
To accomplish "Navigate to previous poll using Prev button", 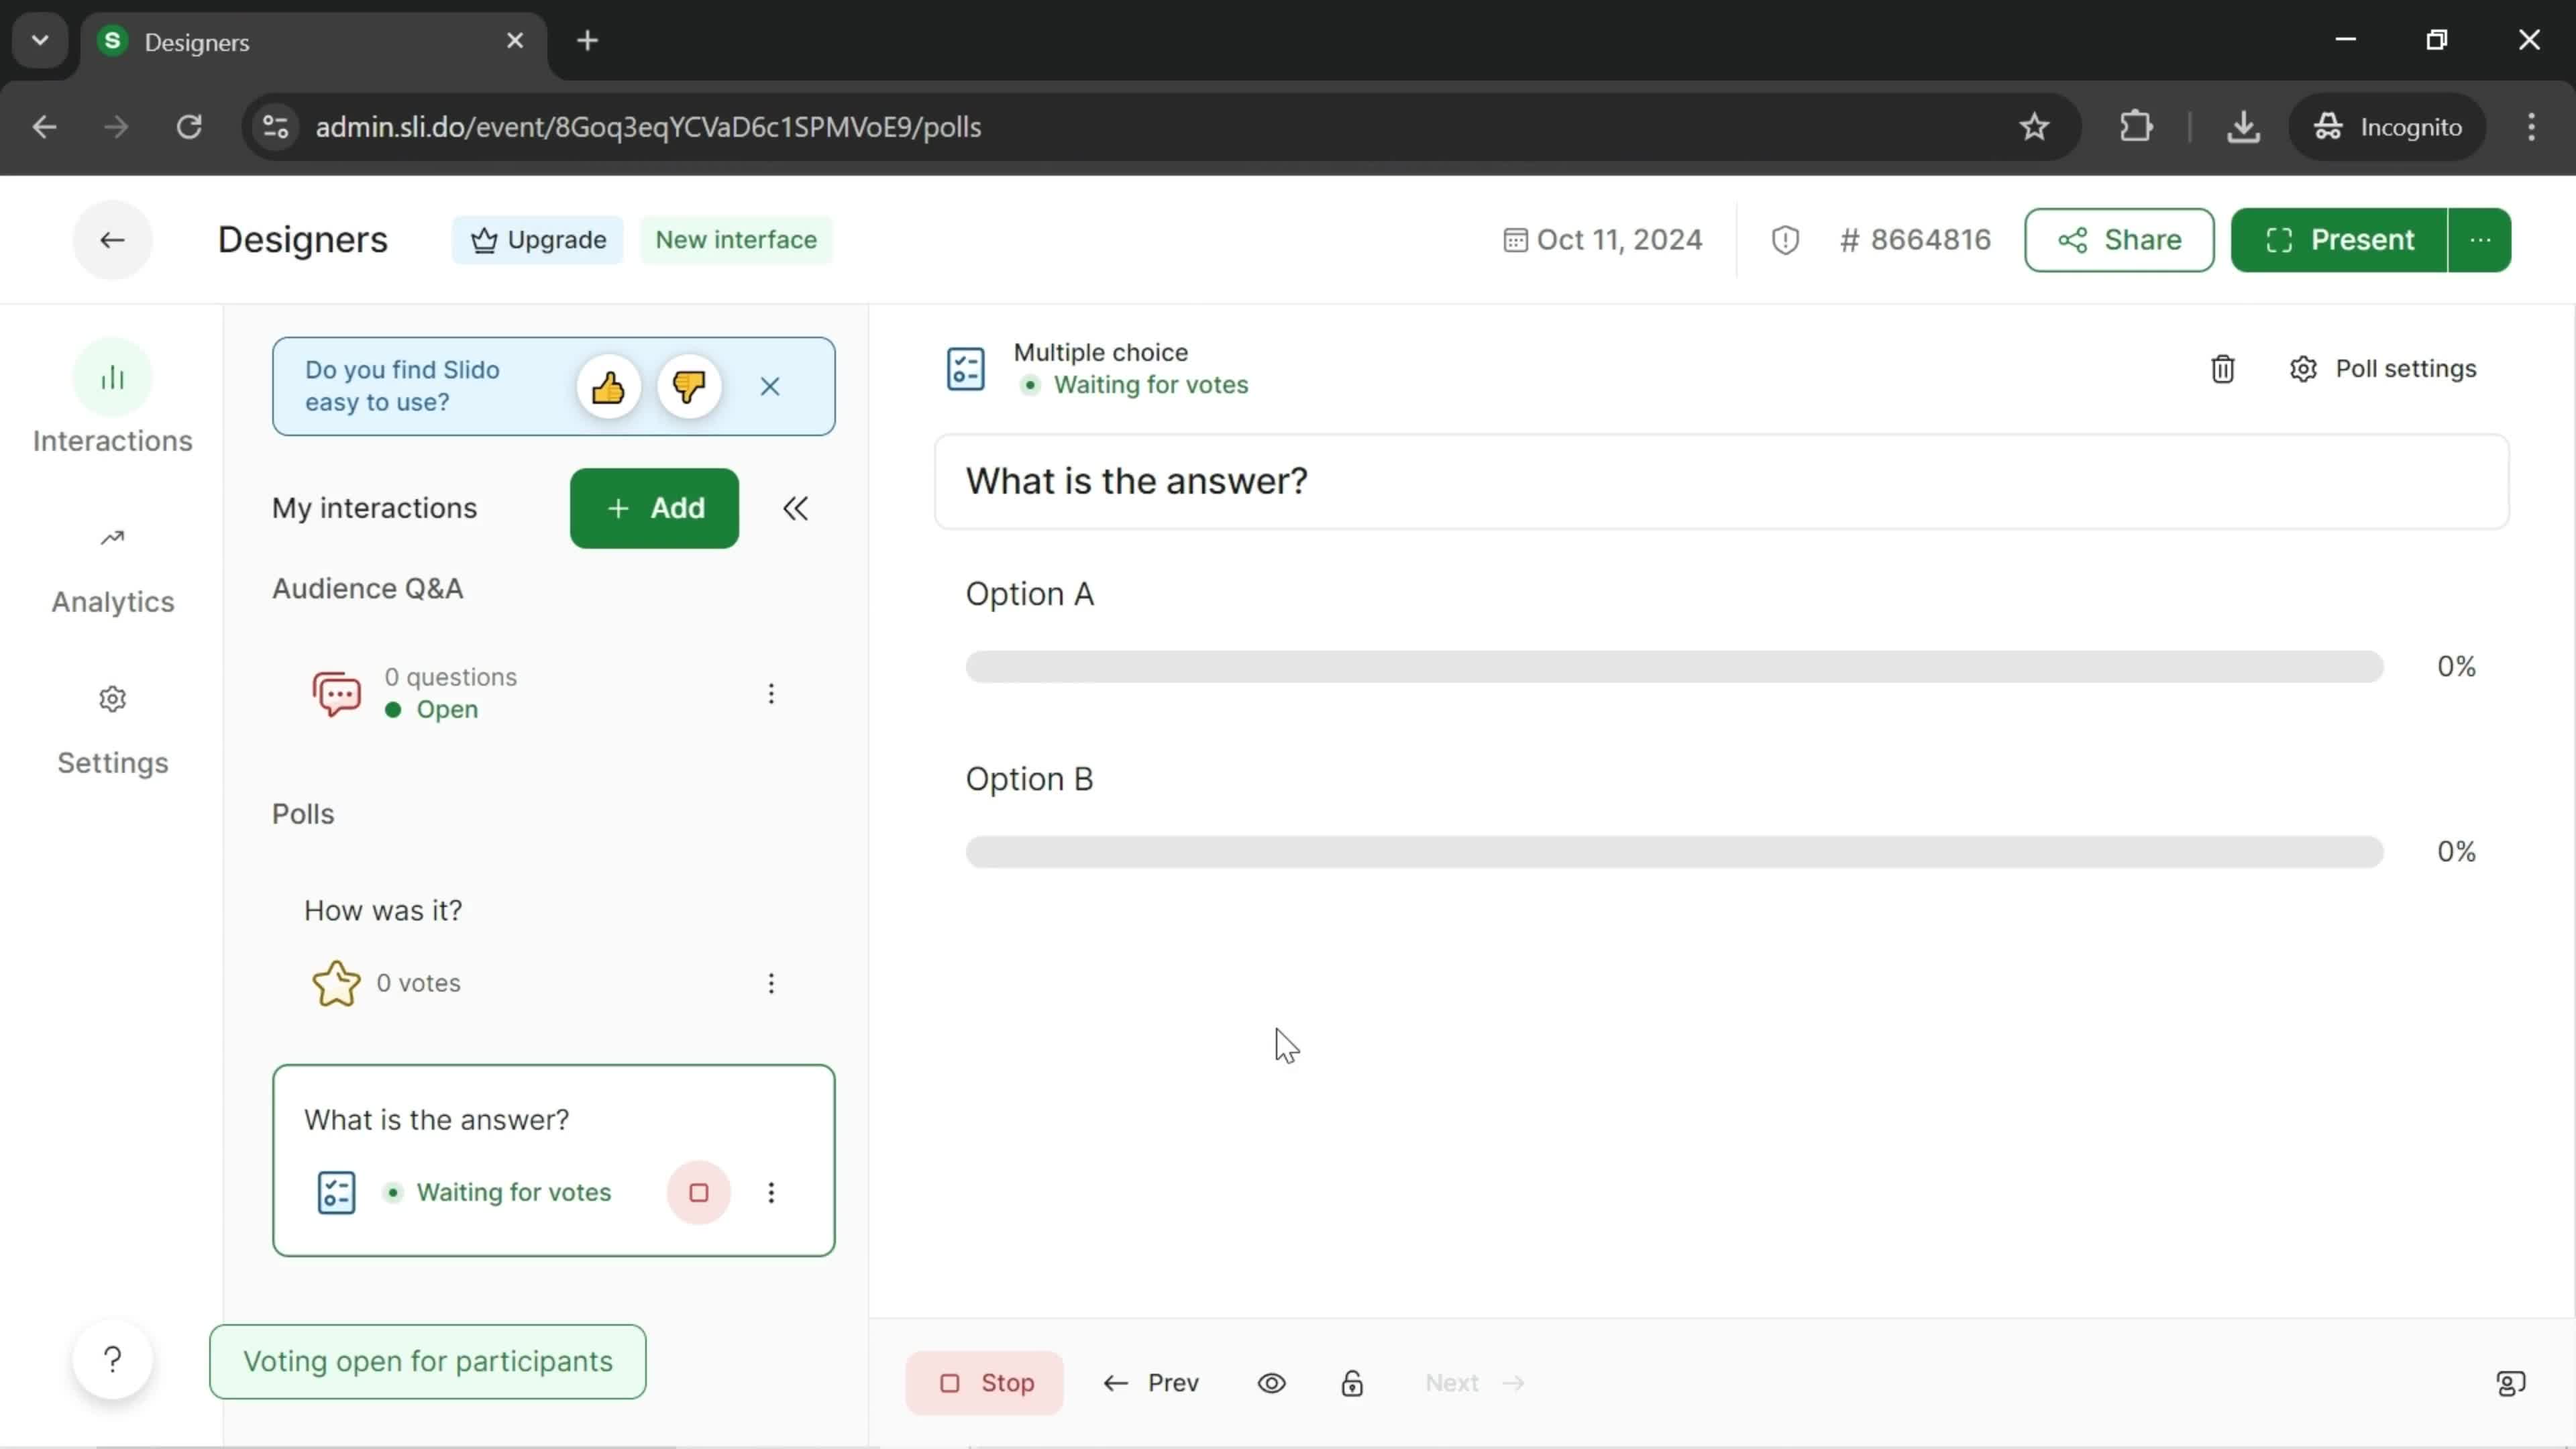I will pos(1152,1382).
